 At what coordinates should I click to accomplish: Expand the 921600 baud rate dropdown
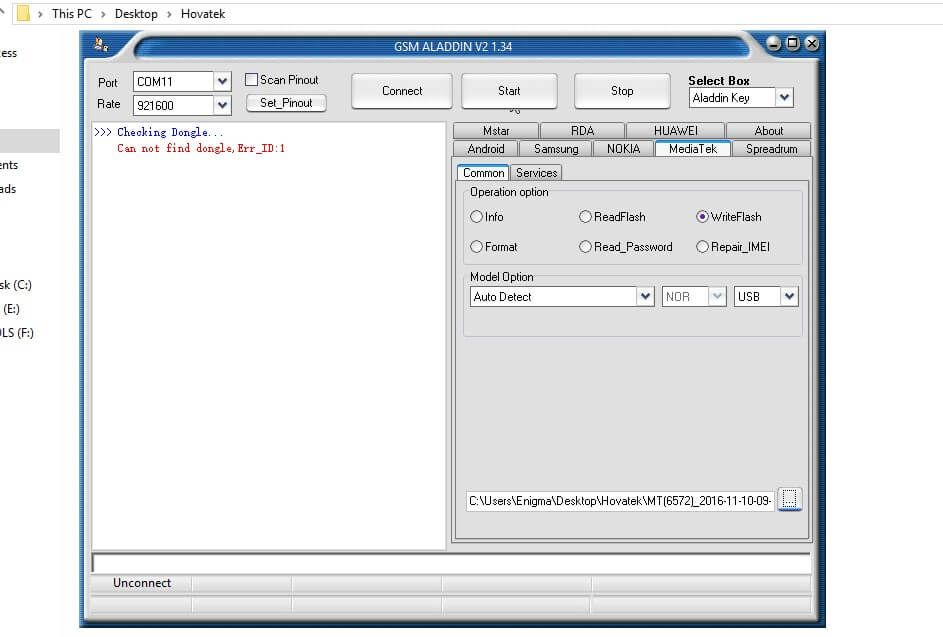pos(222,105)
